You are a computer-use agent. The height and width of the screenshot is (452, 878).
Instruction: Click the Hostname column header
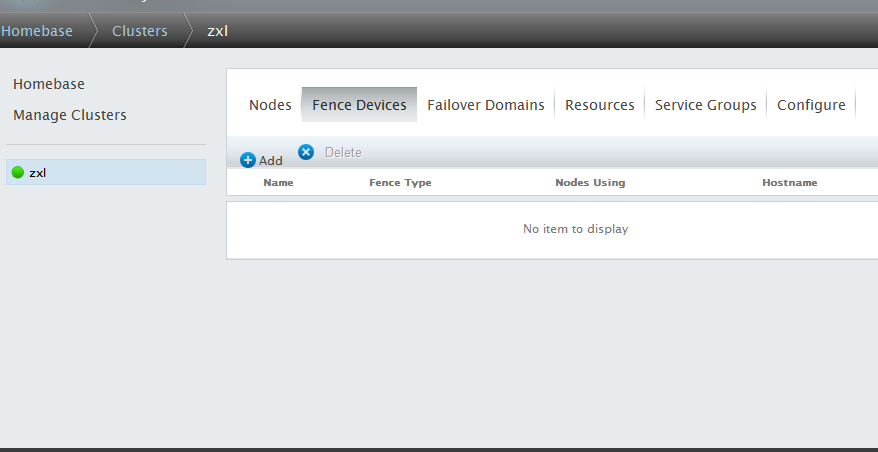coord(790,183)
